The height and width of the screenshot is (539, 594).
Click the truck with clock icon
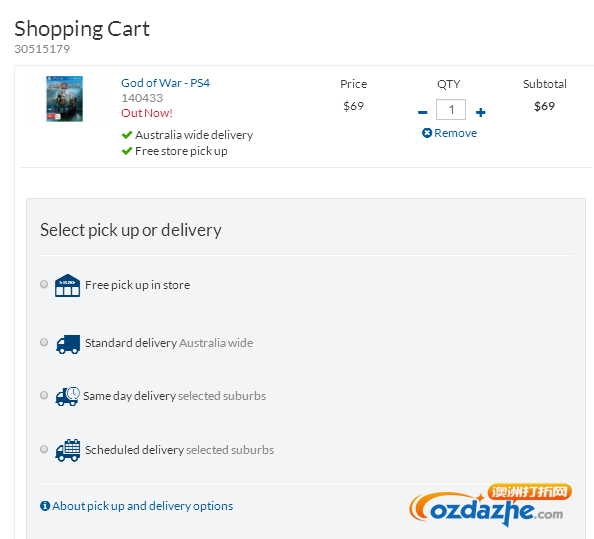tap(67, 397)
